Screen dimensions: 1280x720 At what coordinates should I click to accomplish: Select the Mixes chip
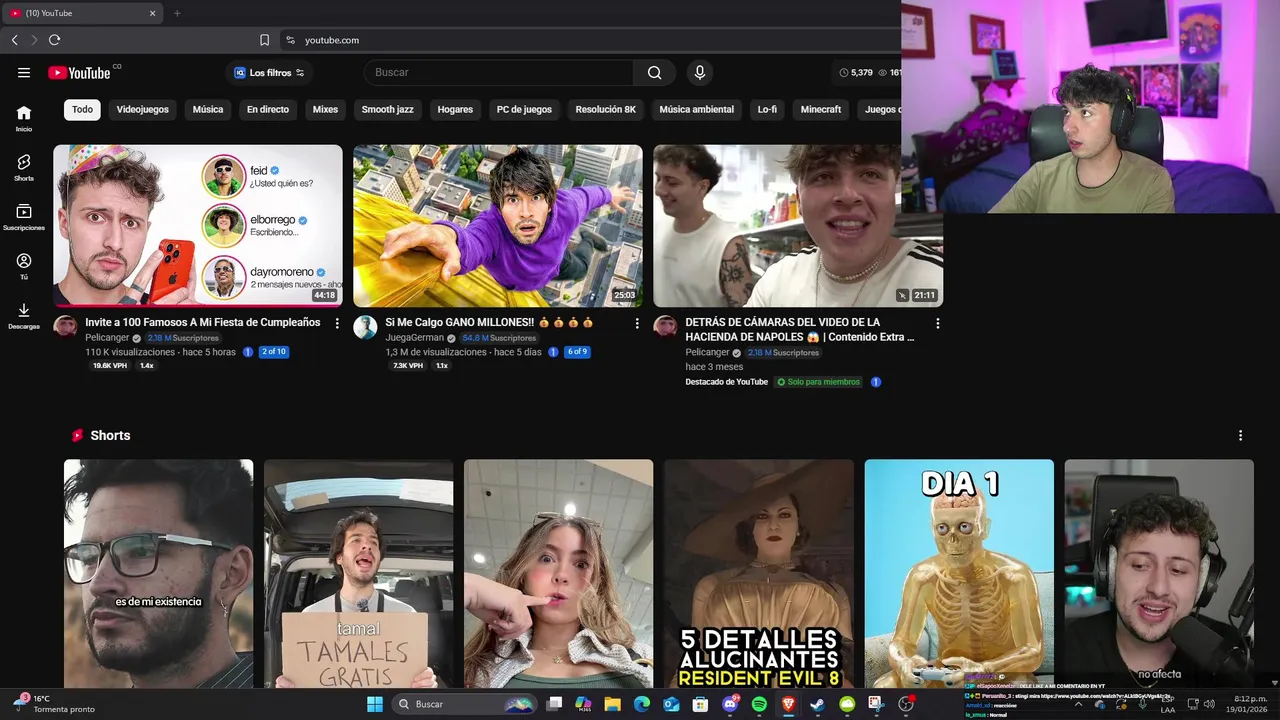pyautogui.click(x=325, y=109)
